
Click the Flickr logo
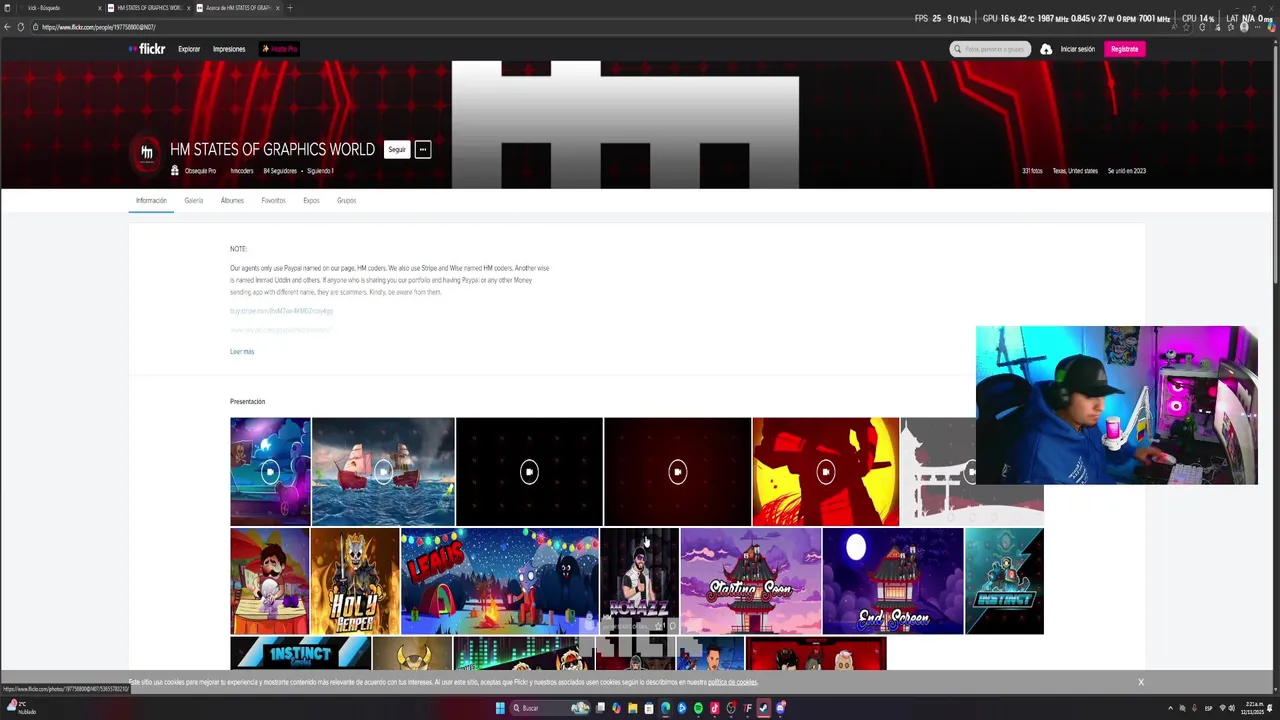click(x=147, y=49)
